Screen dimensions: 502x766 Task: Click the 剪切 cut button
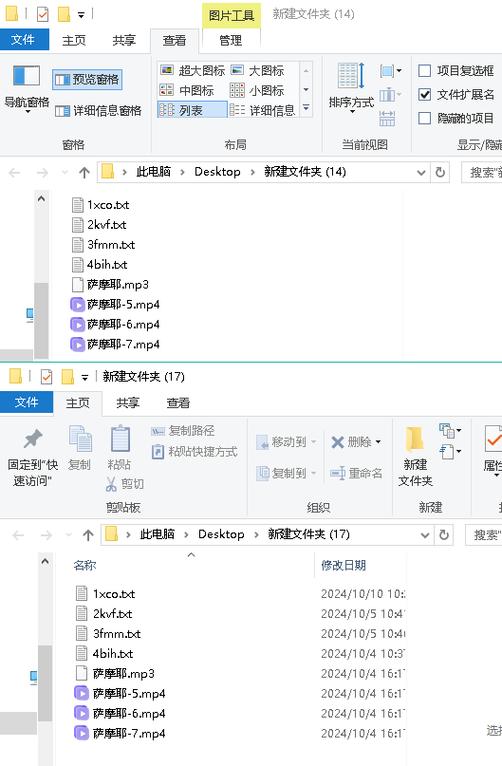click(x=125, y=484)
